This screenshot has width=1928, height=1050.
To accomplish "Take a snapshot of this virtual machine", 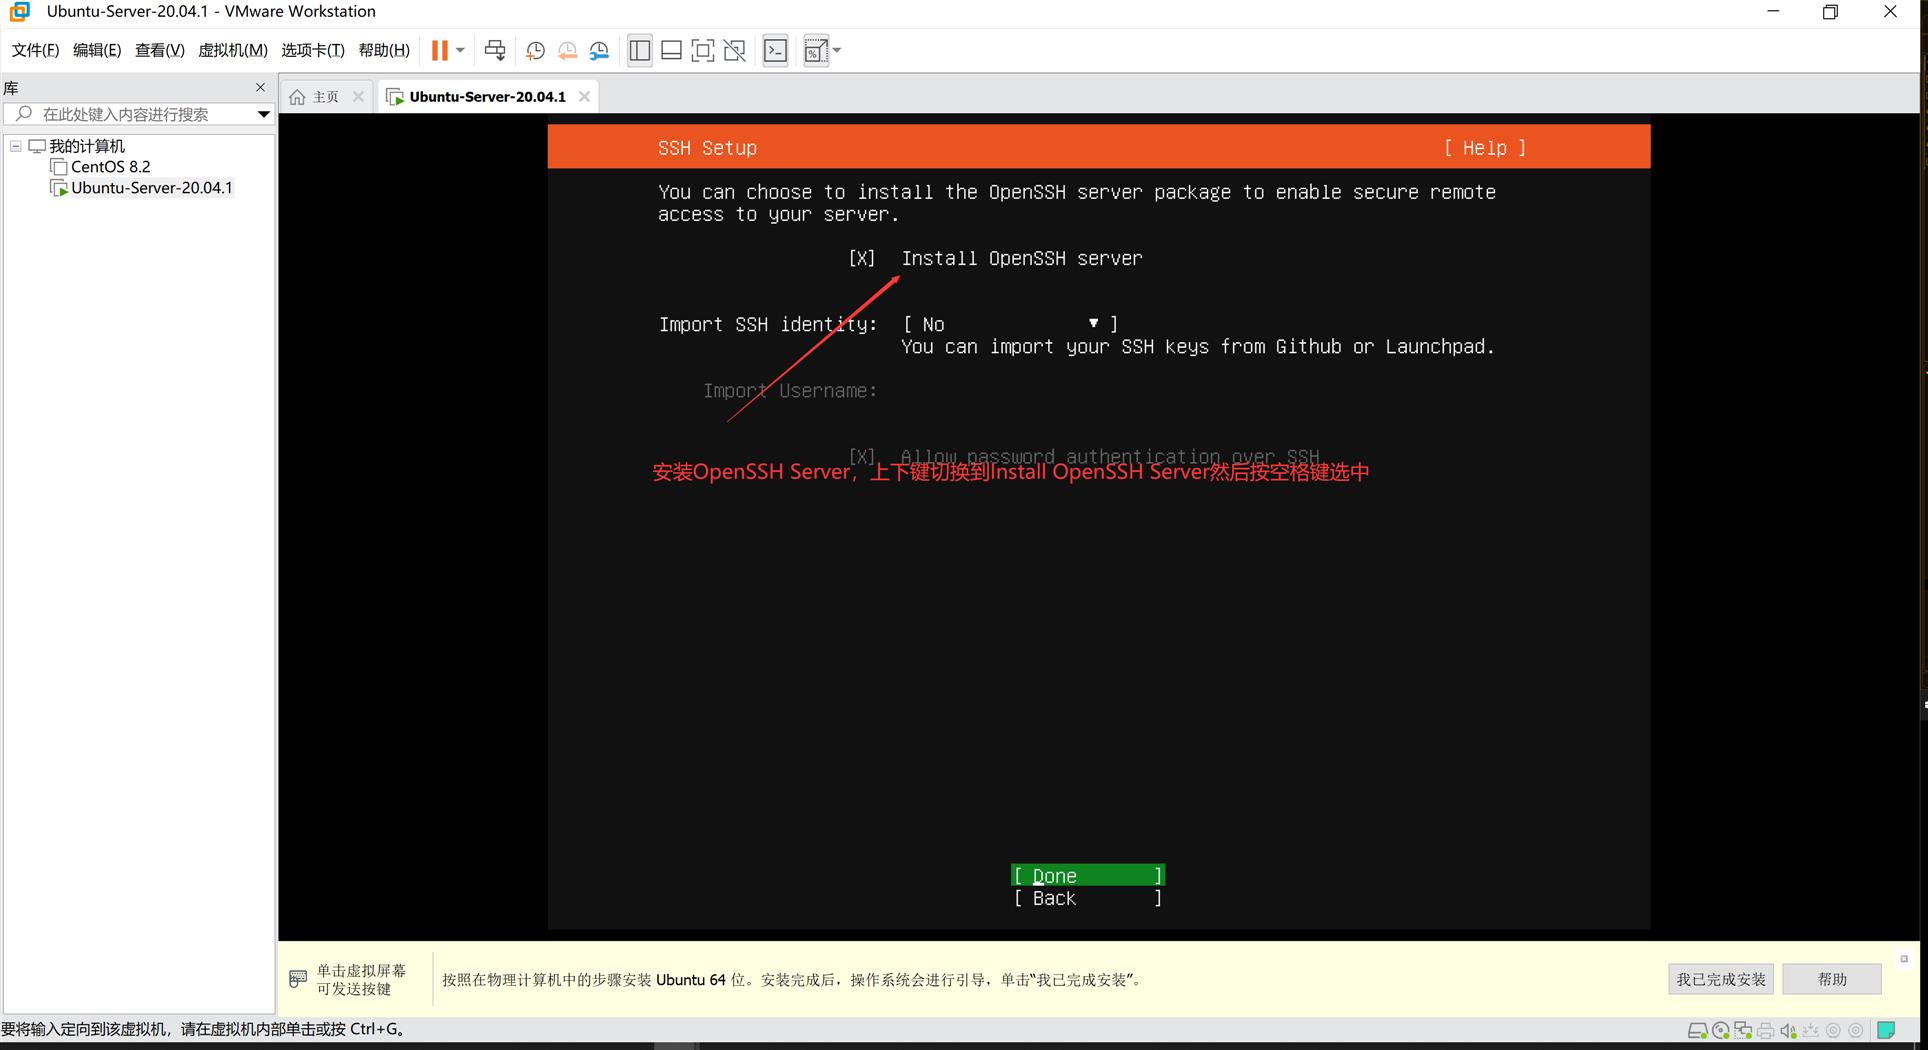I will pyautogui.click(x=535, y=50).
